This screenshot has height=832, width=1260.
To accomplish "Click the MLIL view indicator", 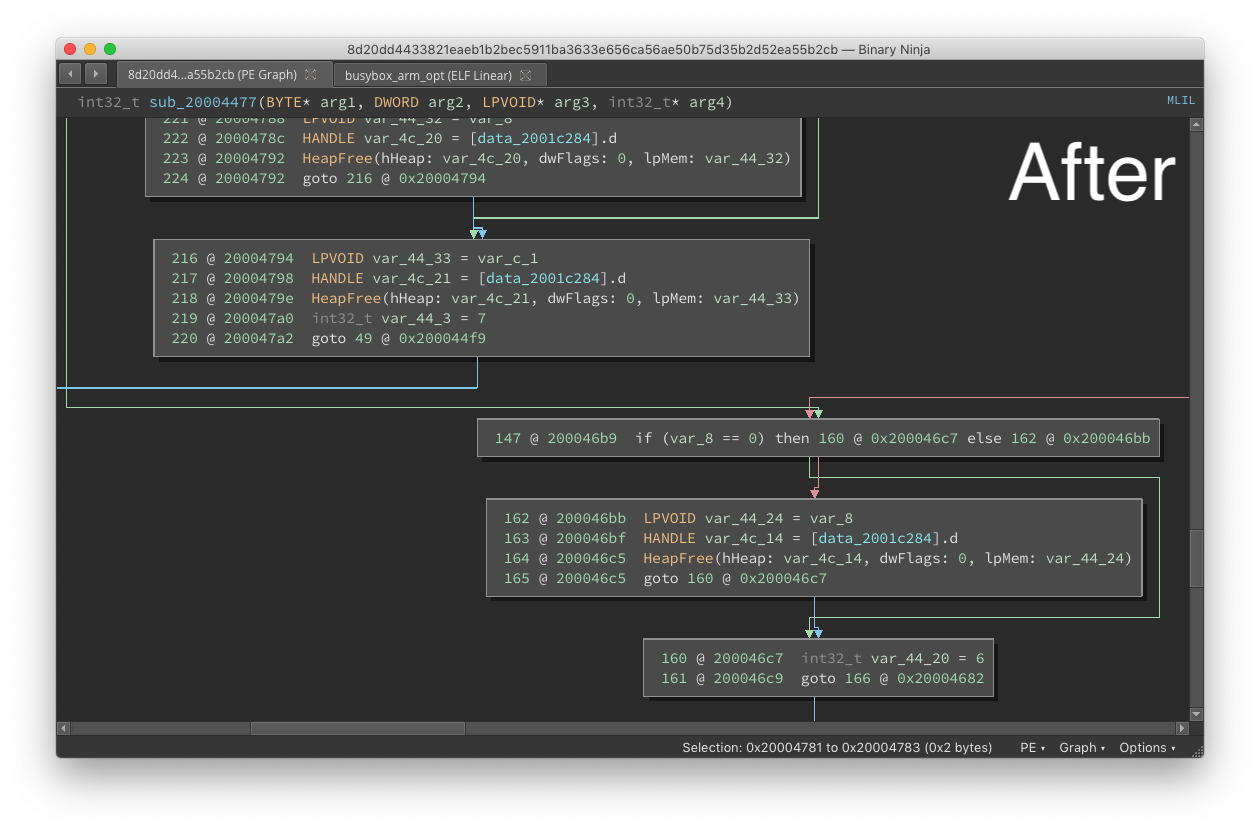I will tap(1180, 101).
